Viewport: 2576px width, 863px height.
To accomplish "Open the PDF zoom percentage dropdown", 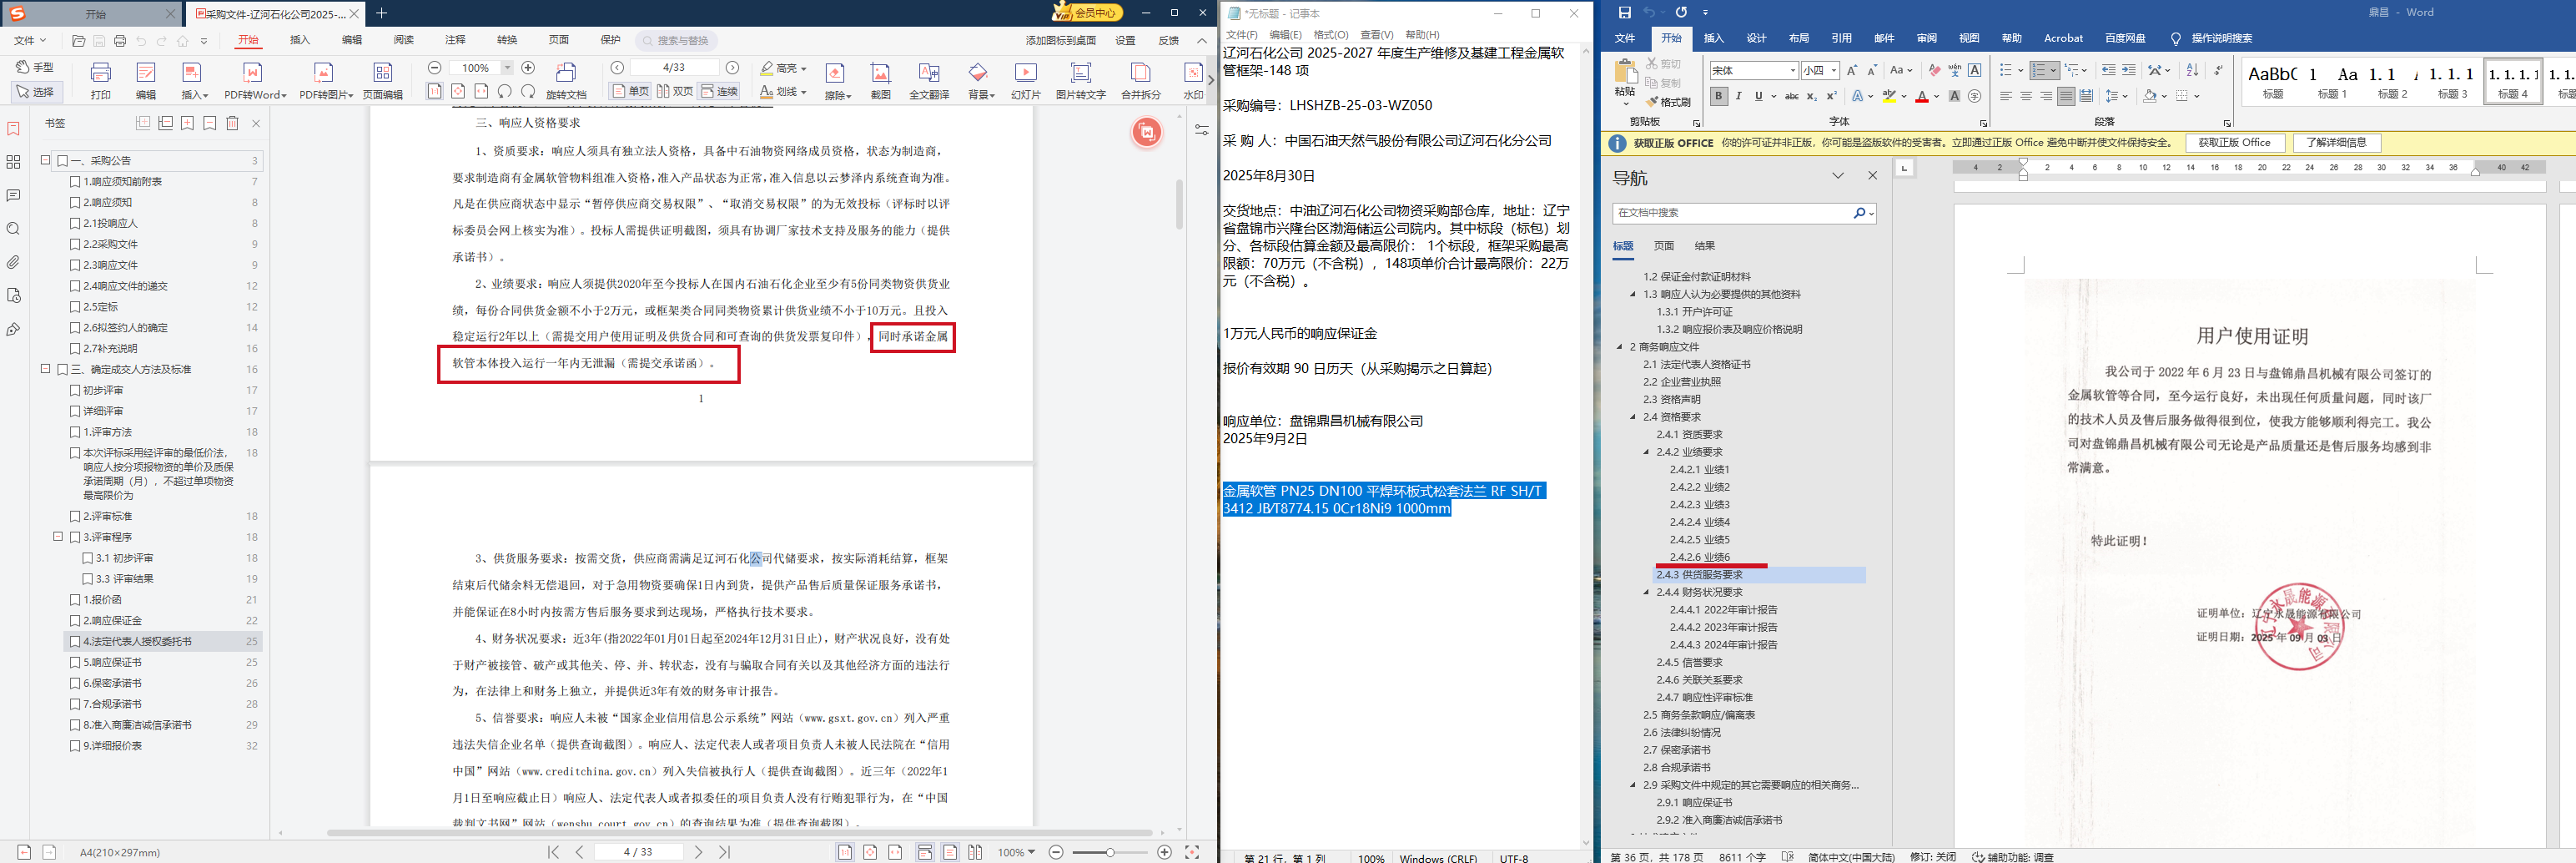I will 507,68.
